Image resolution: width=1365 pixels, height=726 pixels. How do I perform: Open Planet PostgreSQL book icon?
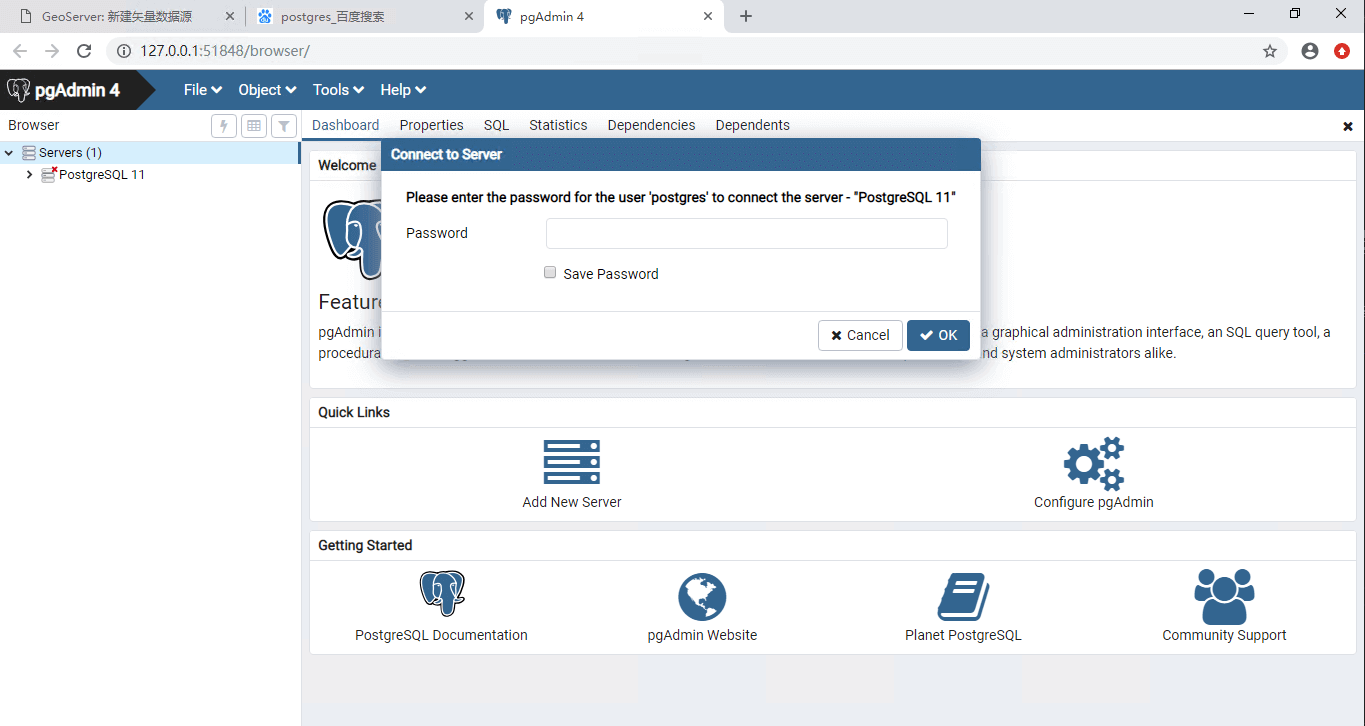[963, 597]
